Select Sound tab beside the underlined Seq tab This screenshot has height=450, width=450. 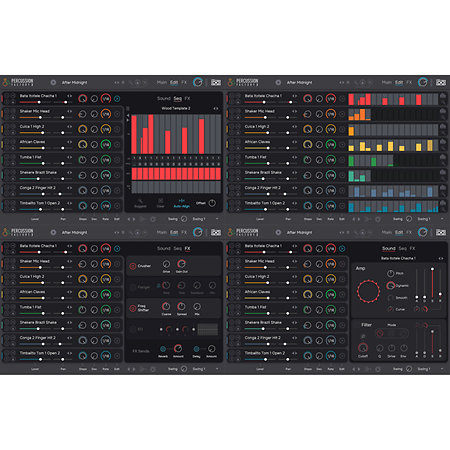(164, 98)
